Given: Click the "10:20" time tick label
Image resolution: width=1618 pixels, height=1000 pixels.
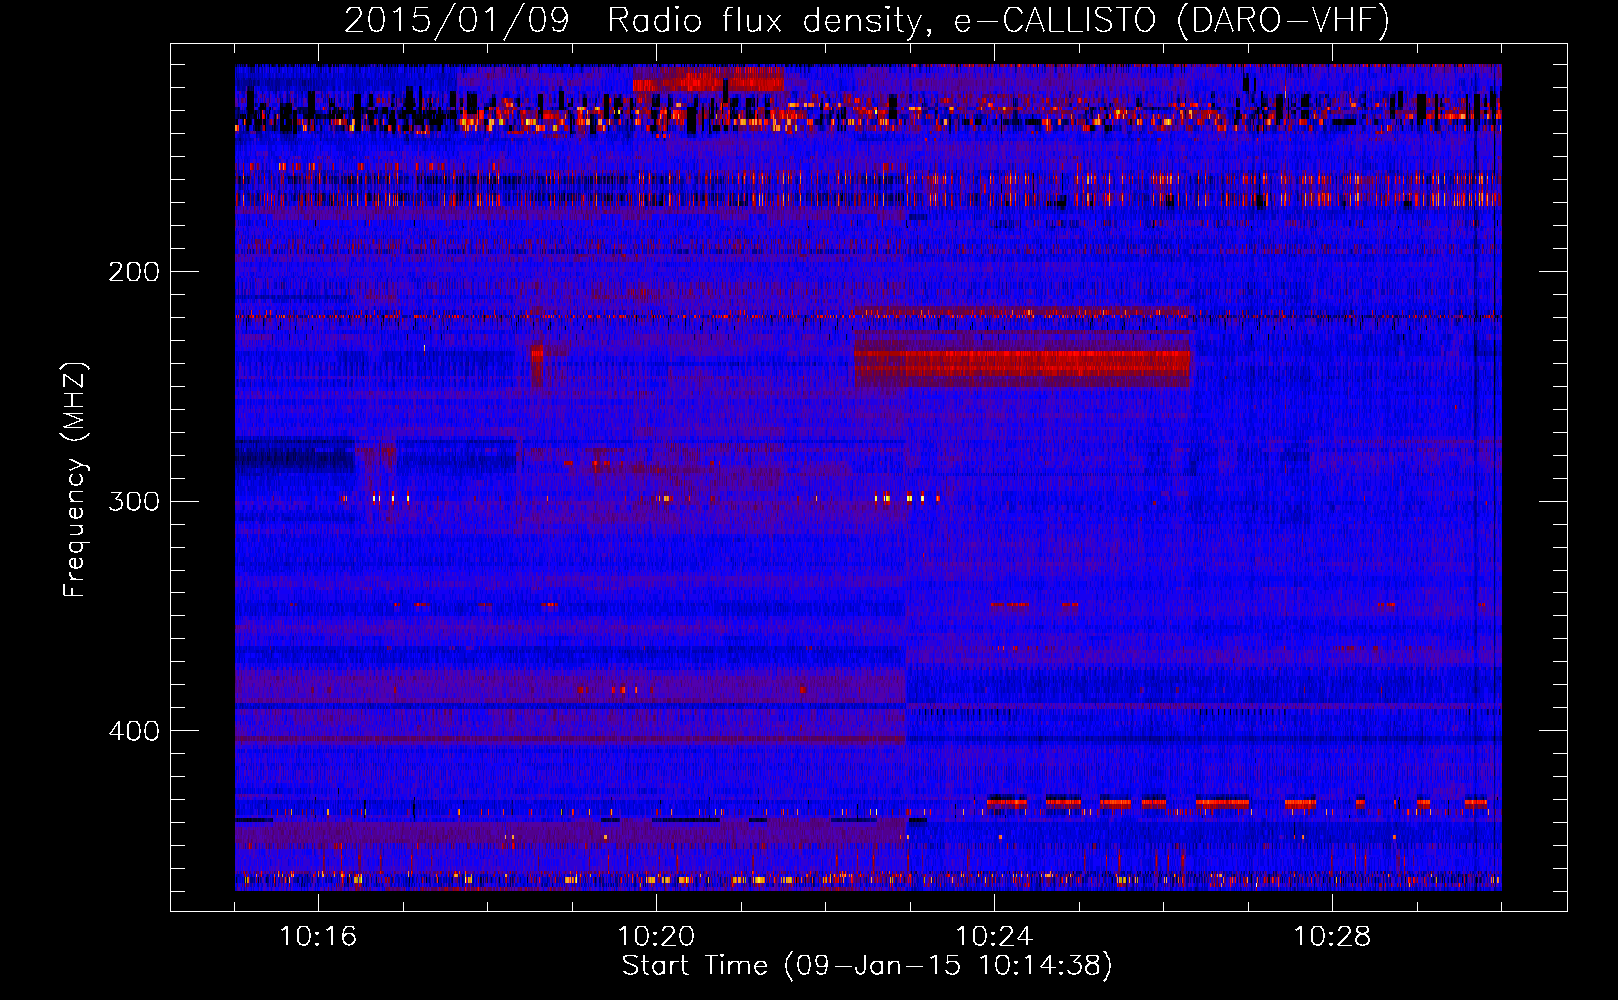Looking at the screenshot, I should 656,937.
